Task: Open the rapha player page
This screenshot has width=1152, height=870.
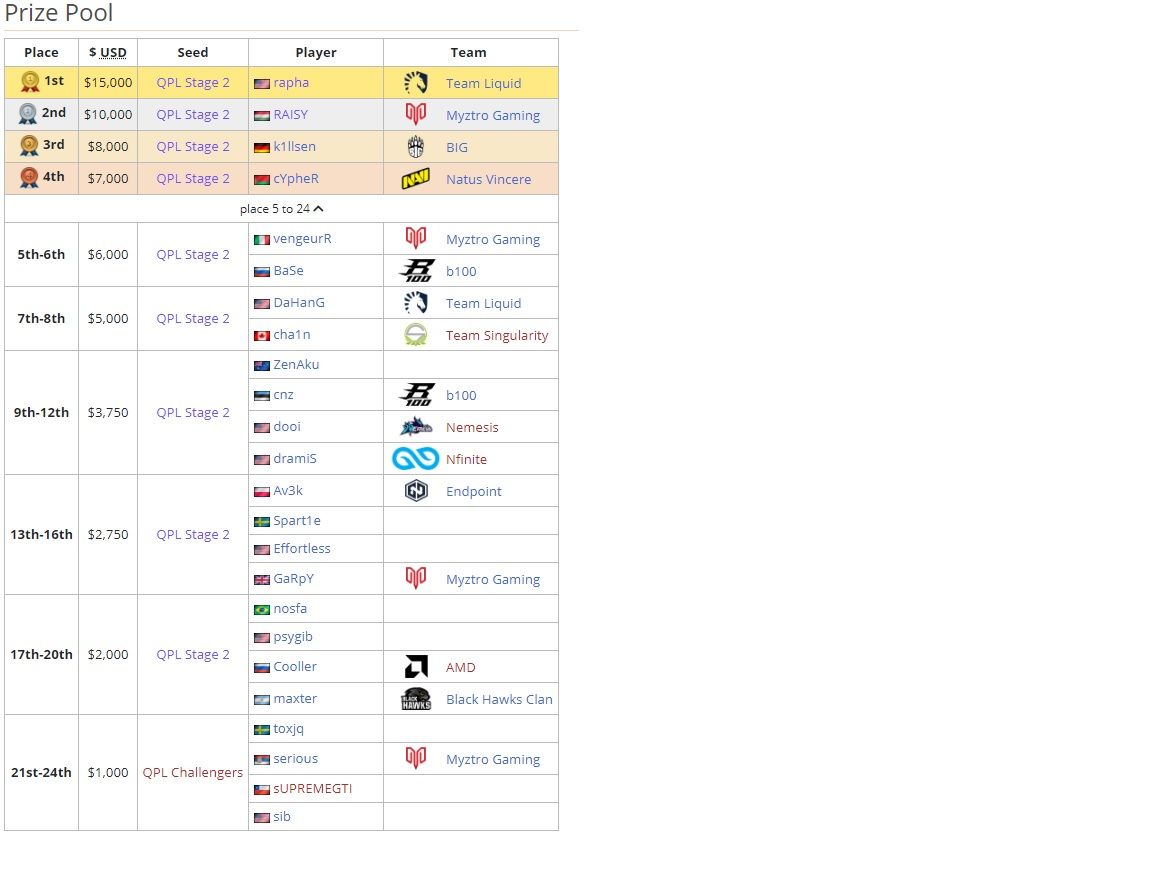Action: click(x=292, y=82)
